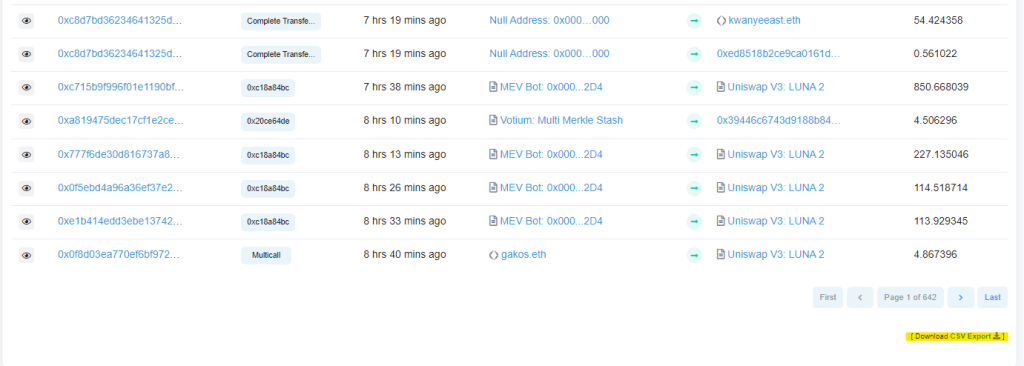Viewport: 1024px width, 366px height.
Task: Click green arrow in the gakos.eth row
Action: pyautogui.click(x=694, y=255)
